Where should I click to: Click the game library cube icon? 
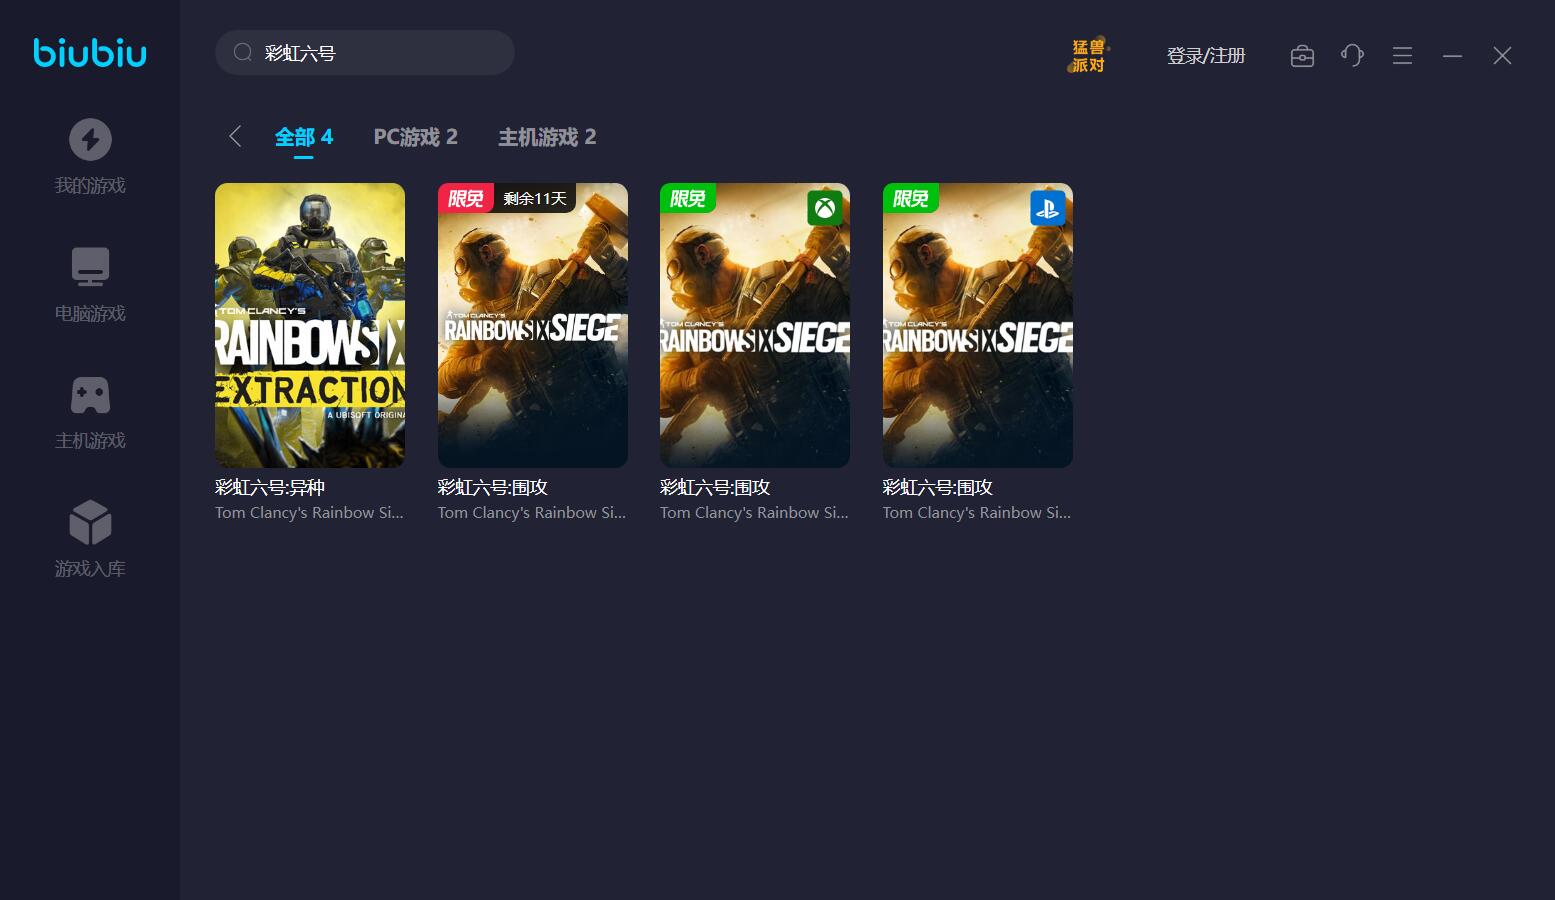(90, 522)
